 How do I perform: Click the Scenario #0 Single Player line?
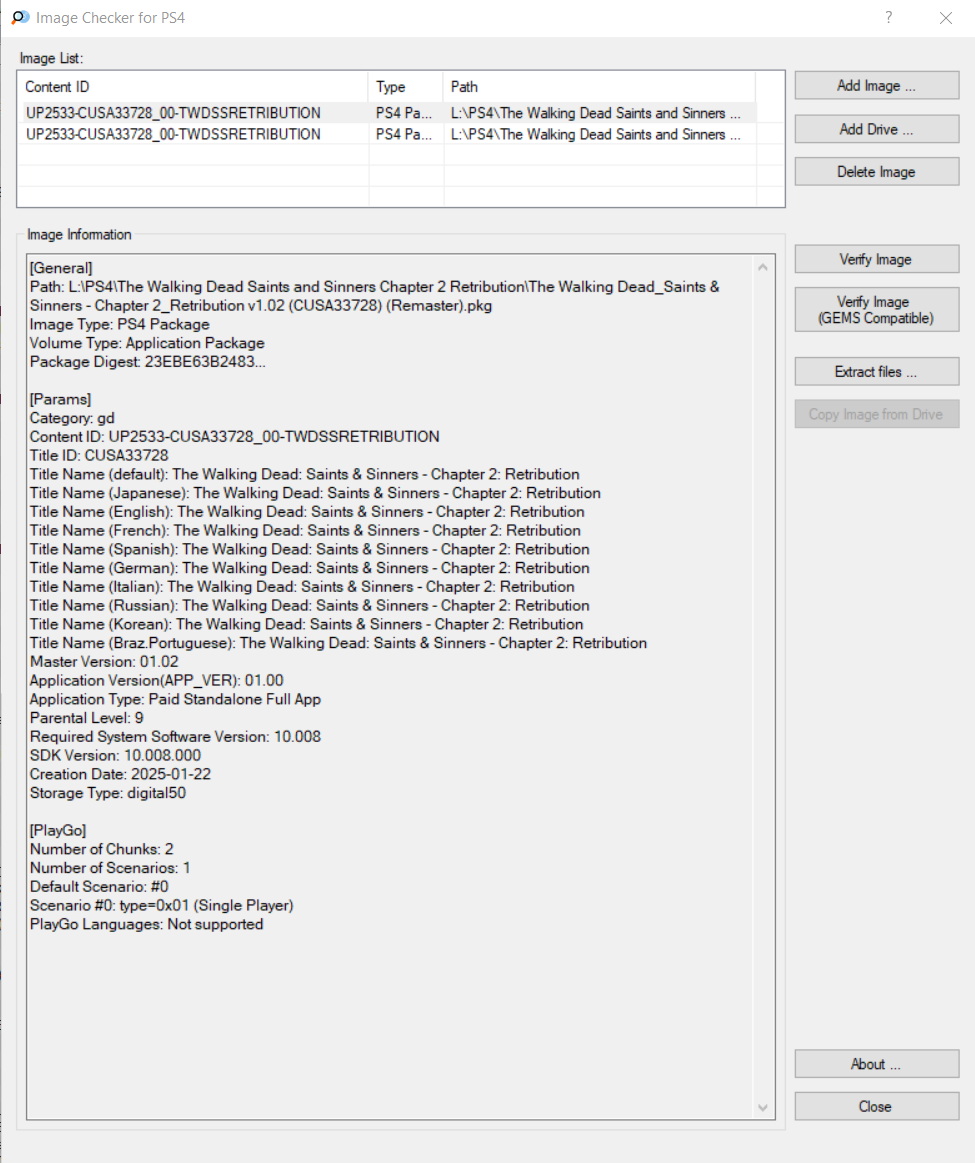point(161,905)
